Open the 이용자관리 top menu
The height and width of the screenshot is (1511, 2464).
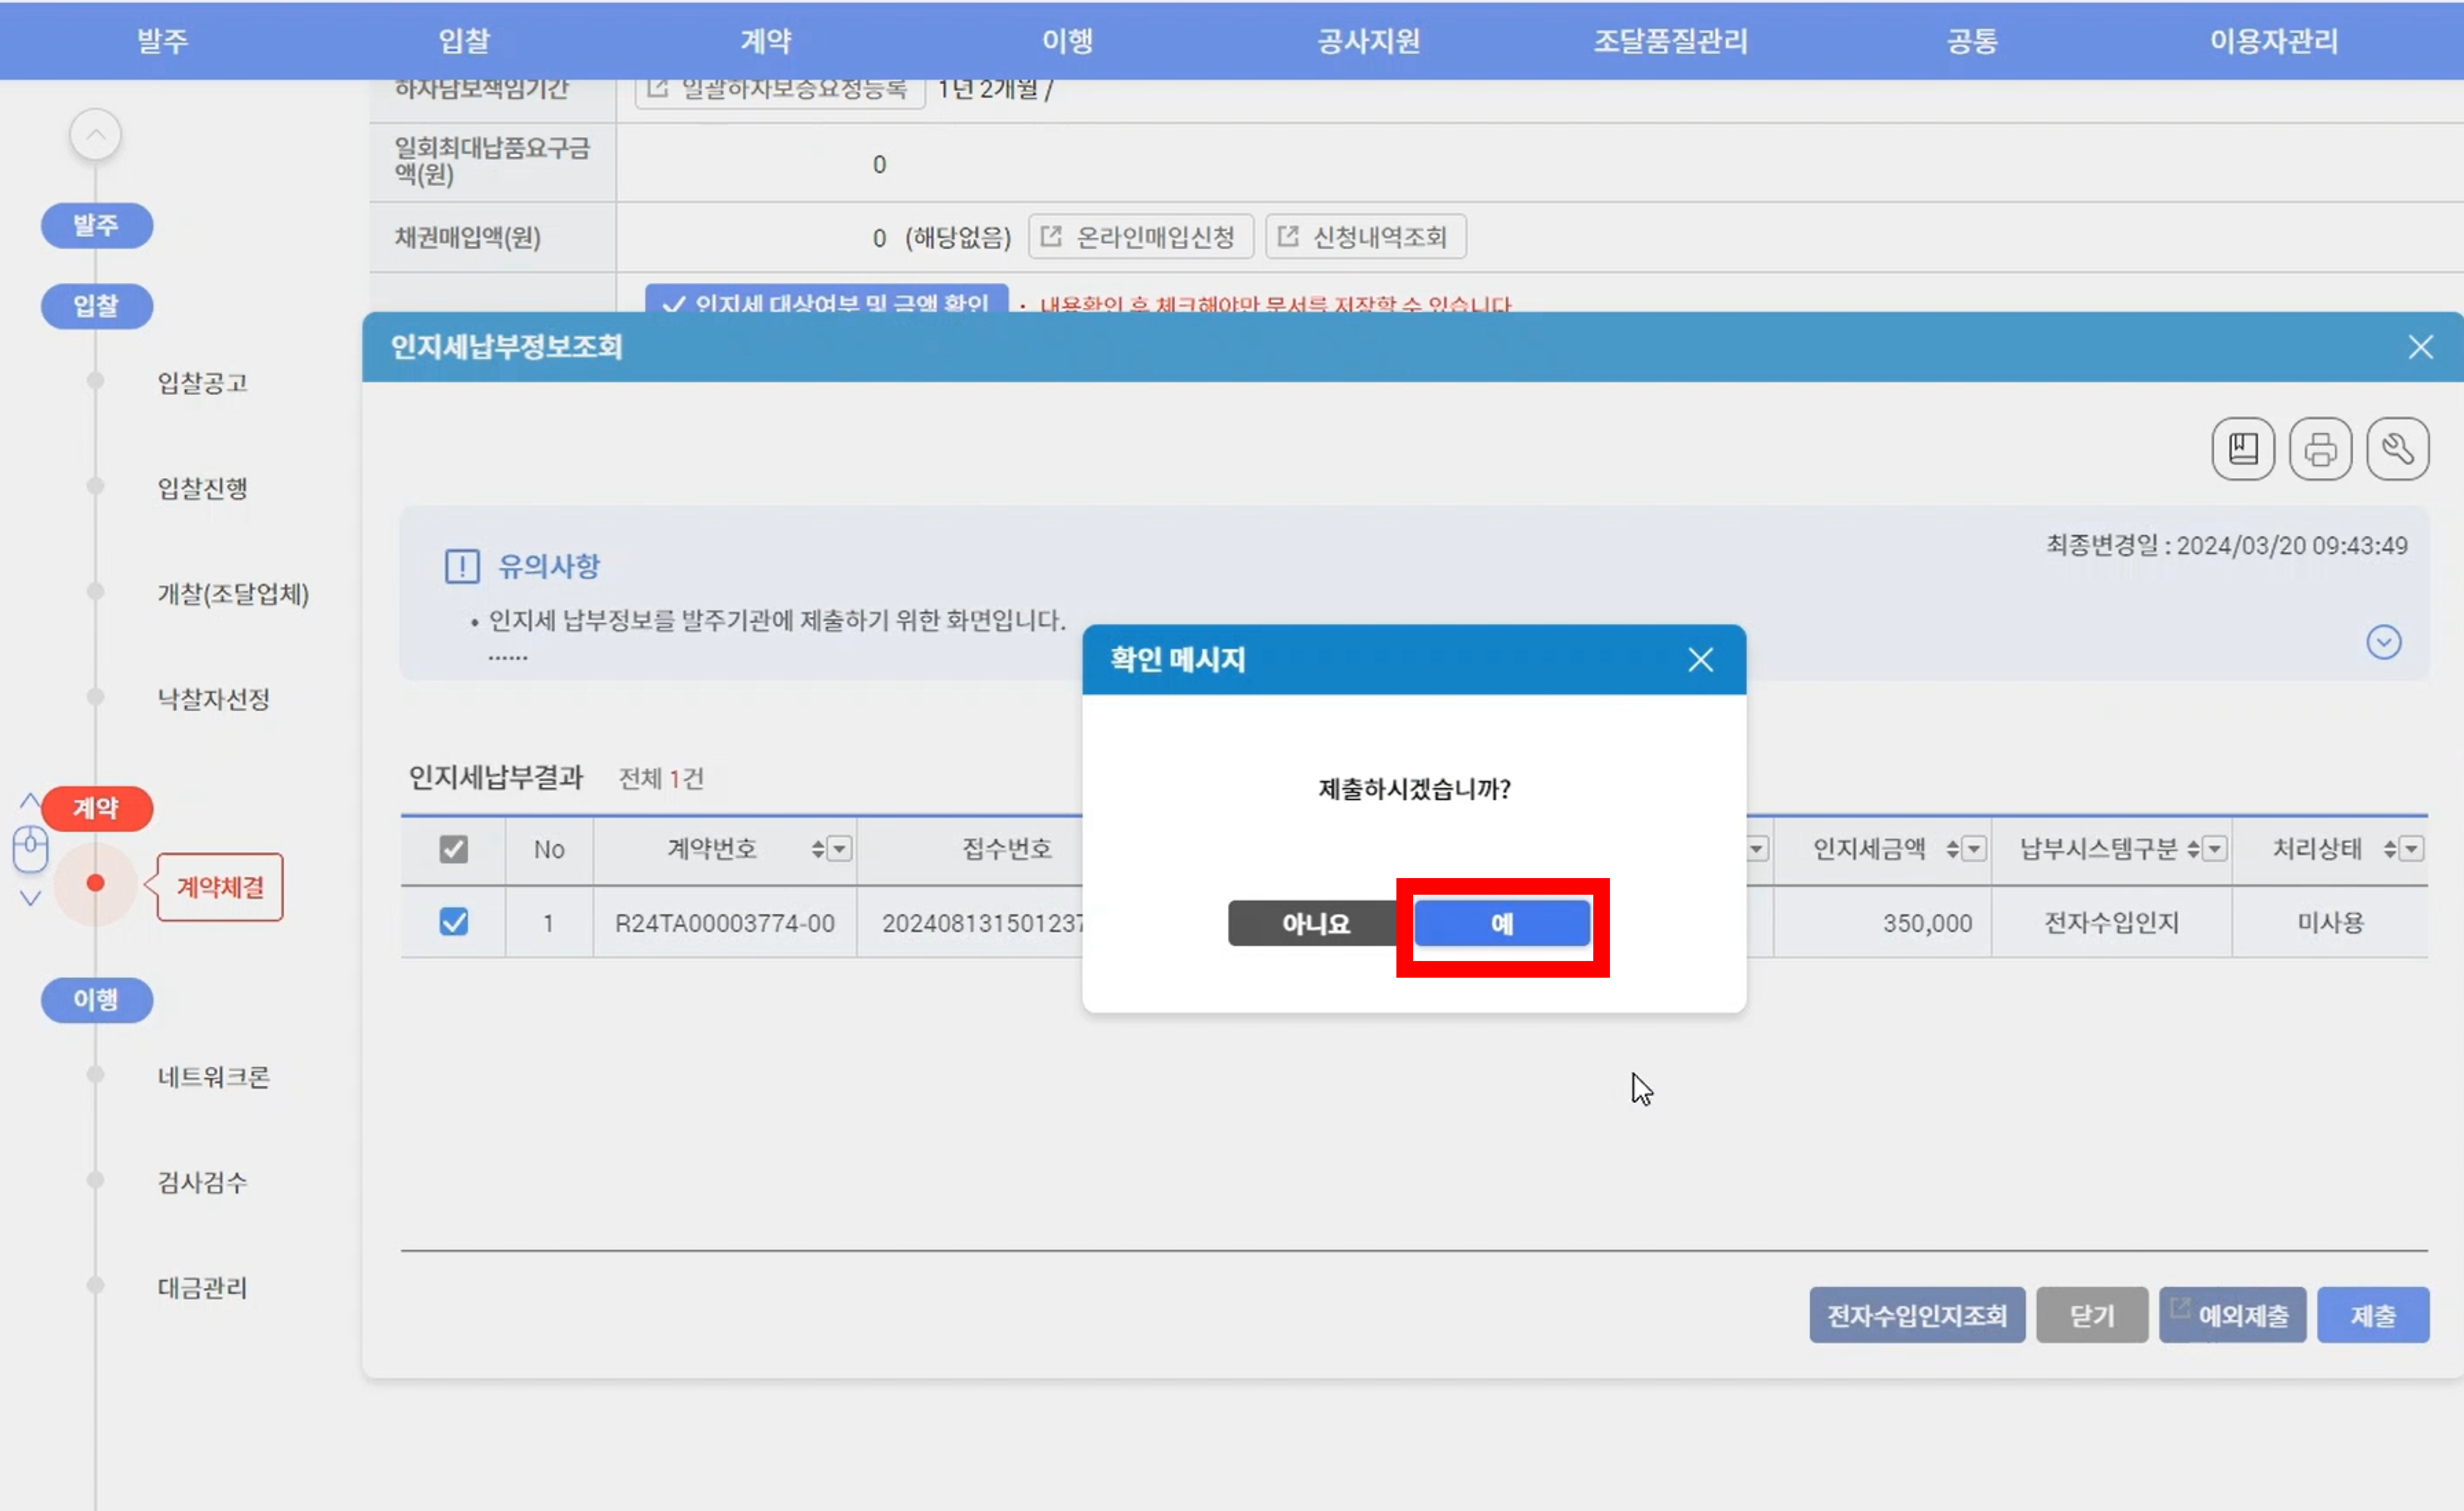(x=2273, y=41)
